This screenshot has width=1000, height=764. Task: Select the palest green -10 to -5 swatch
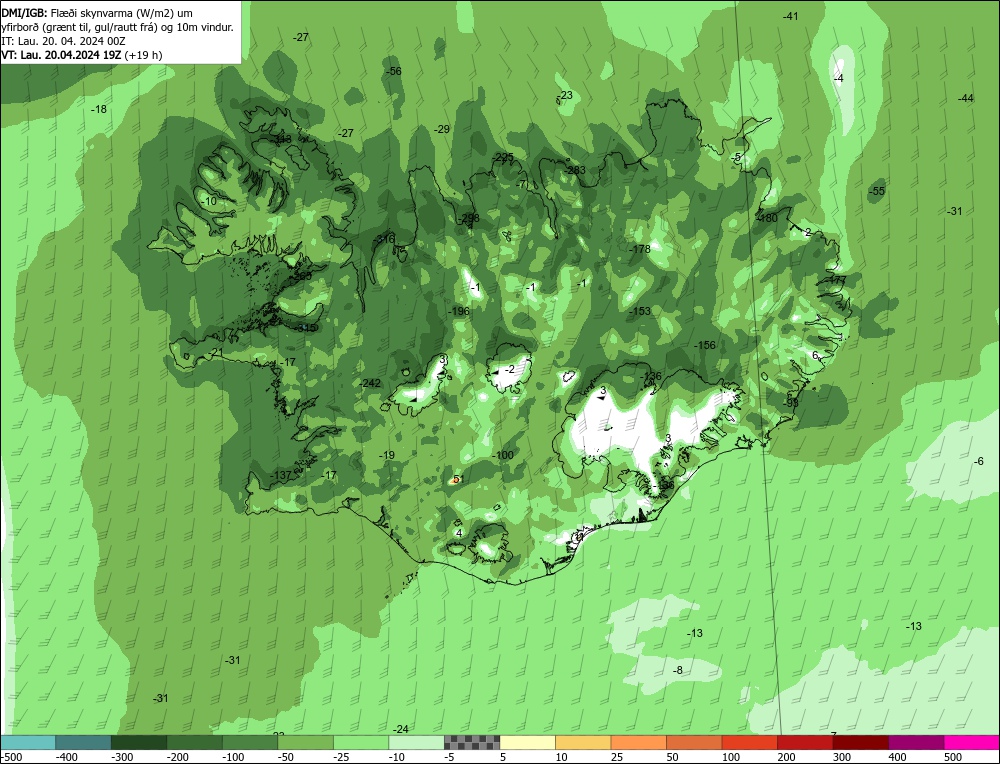[x=416, y=743]
